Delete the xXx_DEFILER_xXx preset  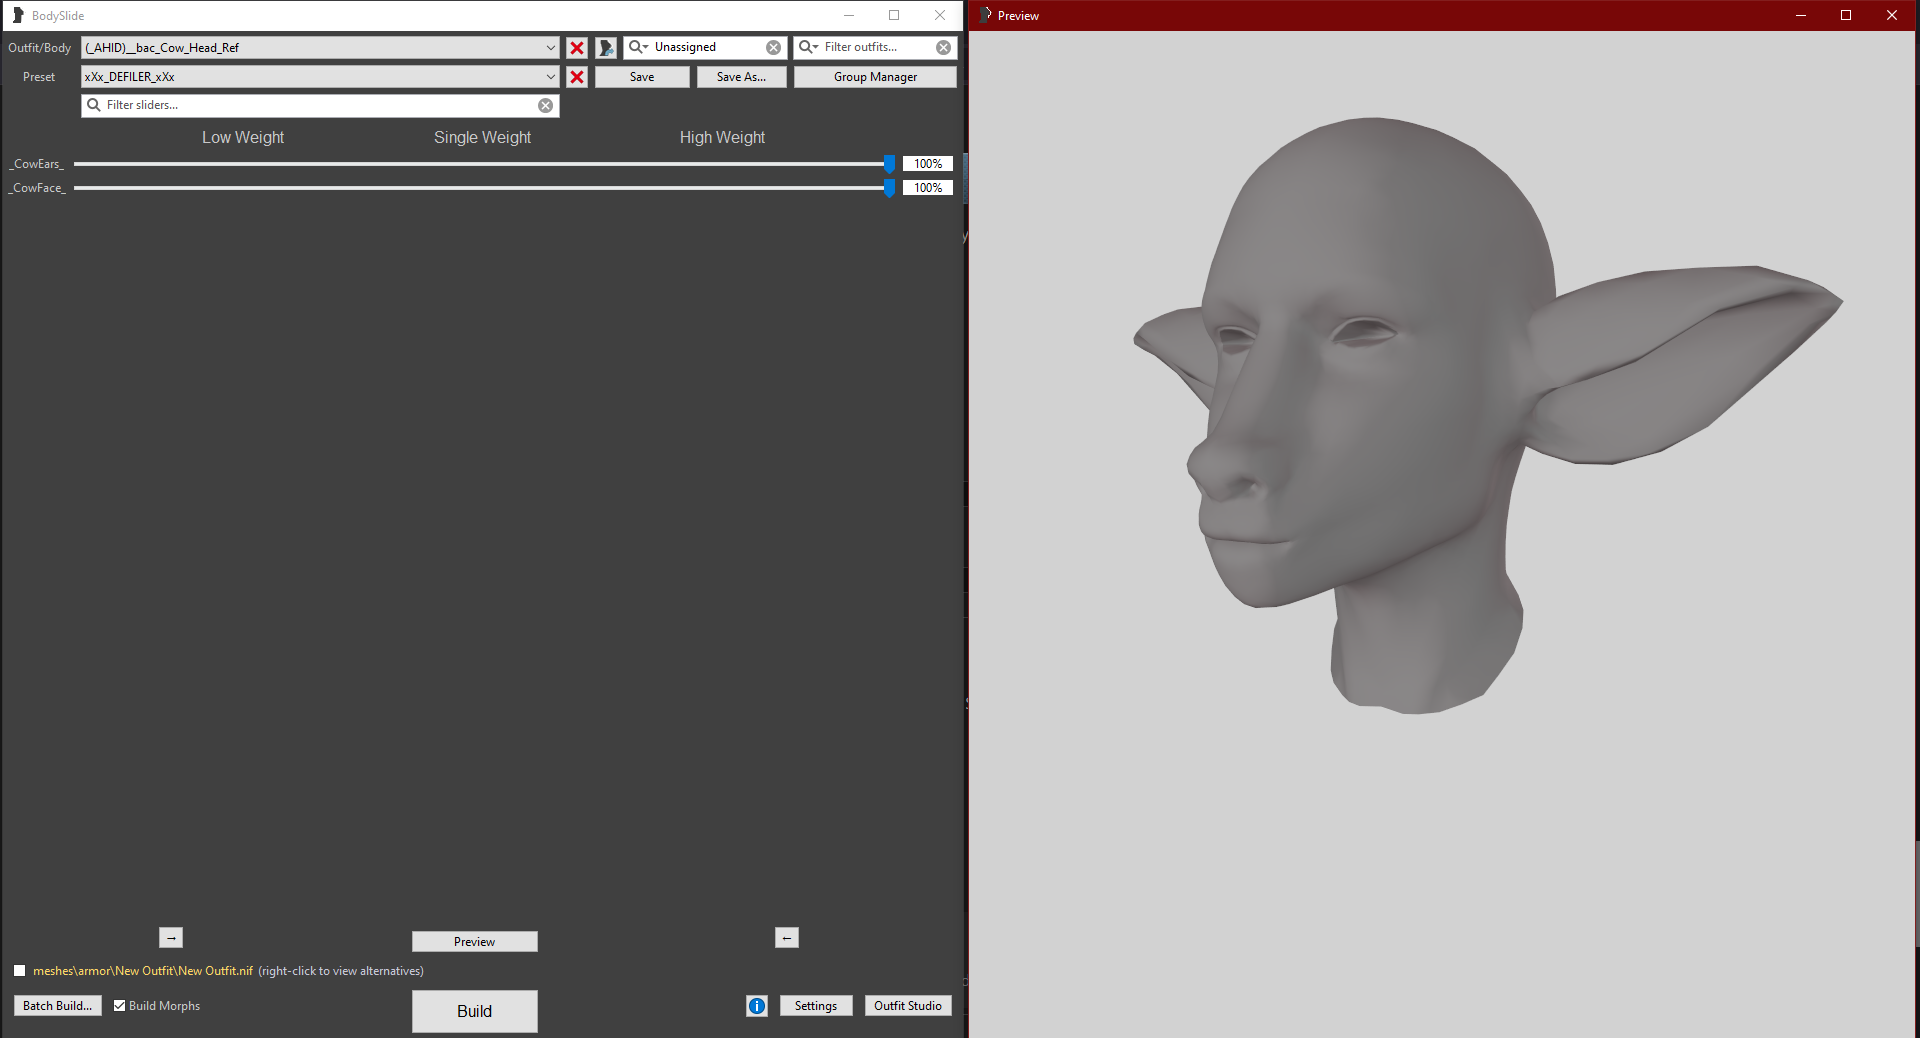click(577, 77)
